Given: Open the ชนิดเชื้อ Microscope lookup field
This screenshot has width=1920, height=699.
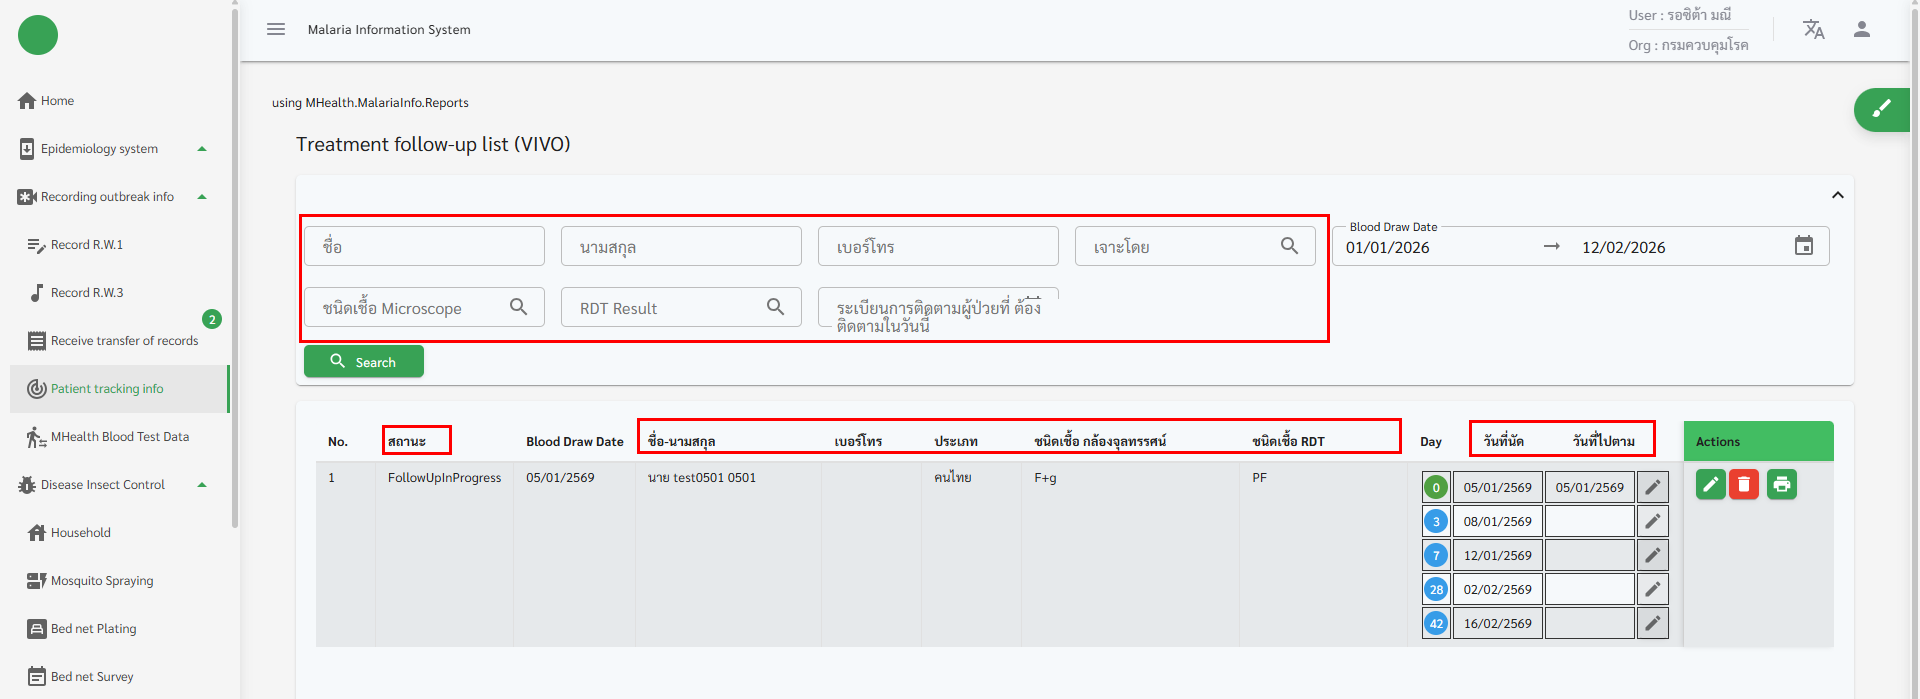Looking at the screenshot, I should tap(424, 308).
